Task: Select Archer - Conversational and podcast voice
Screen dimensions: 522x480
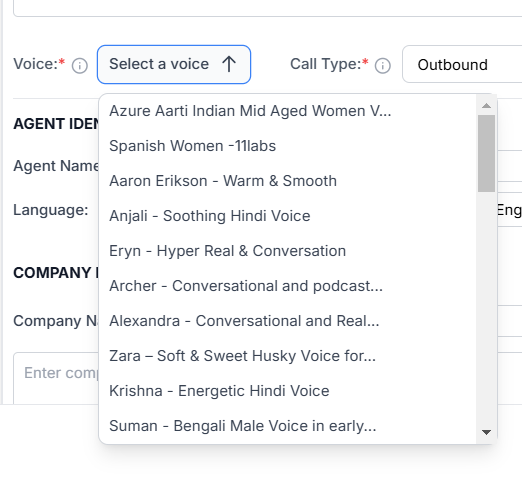Action: point(288,286)
